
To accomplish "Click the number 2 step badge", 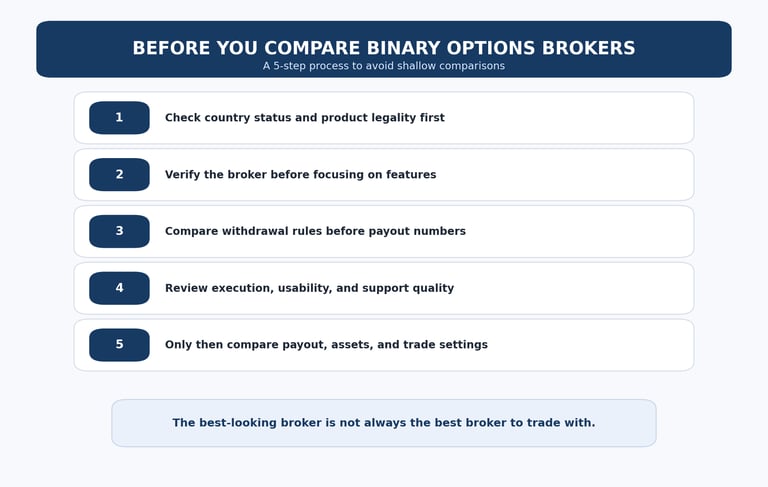I will pos(119,175).
